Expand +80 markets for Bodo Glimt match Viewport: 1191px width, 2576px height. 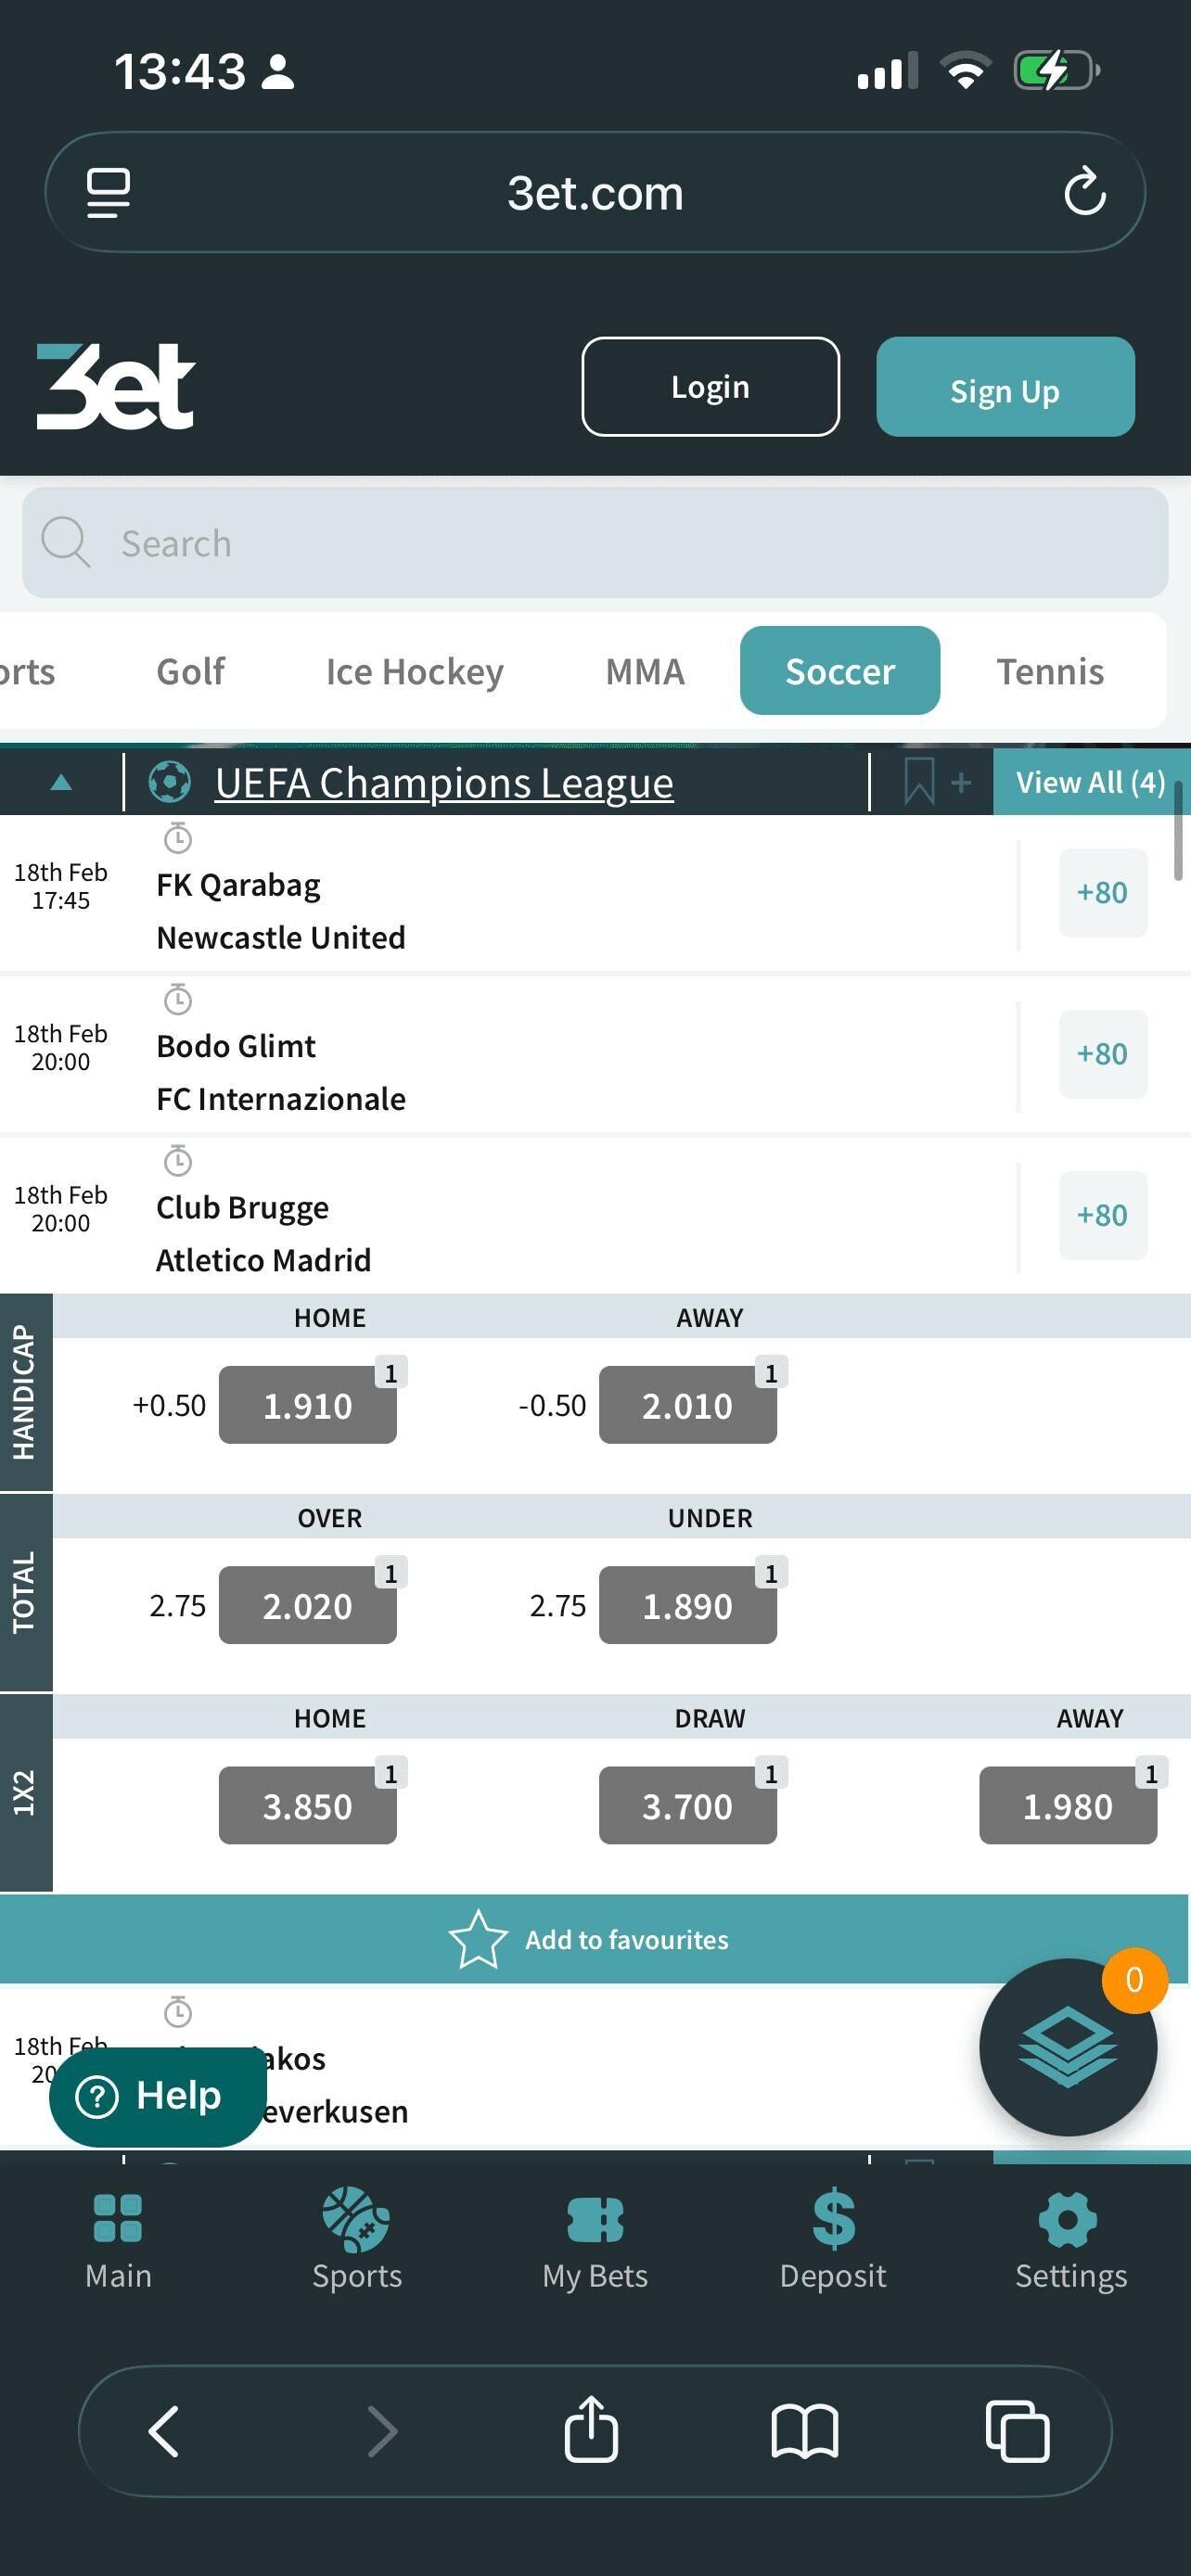pos(1102,1054)
